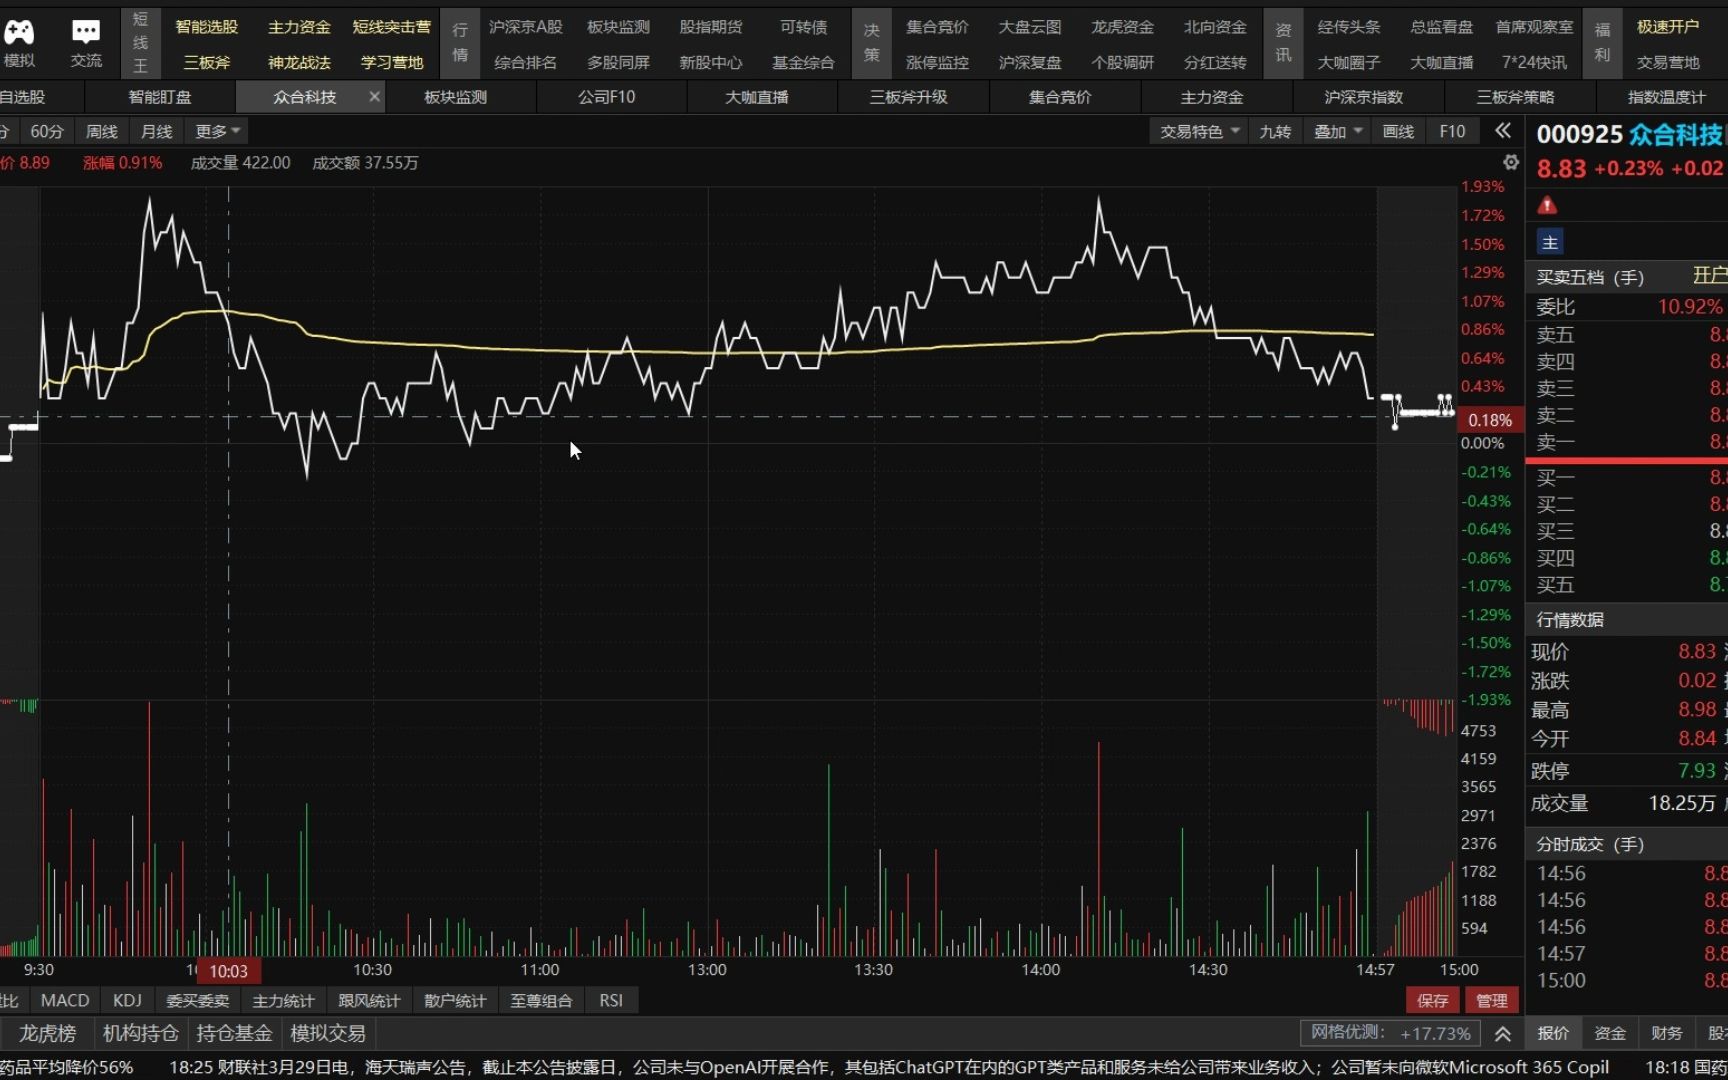This screenshot has width=1728, height=1080.
Task: Close the 众合科技 tab
Action: (x=374, y=97)
